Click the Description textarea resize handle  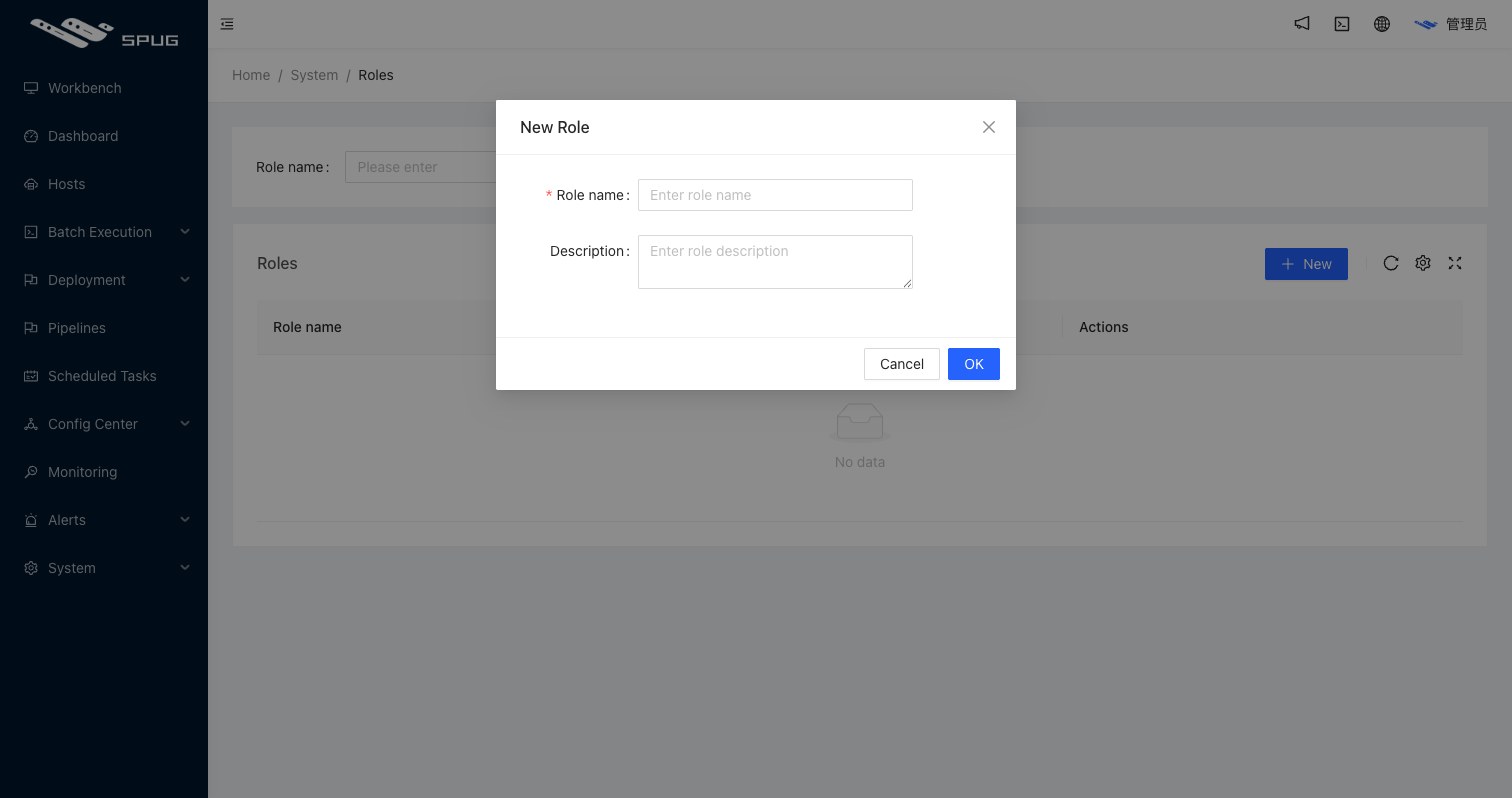pos(907,283)
